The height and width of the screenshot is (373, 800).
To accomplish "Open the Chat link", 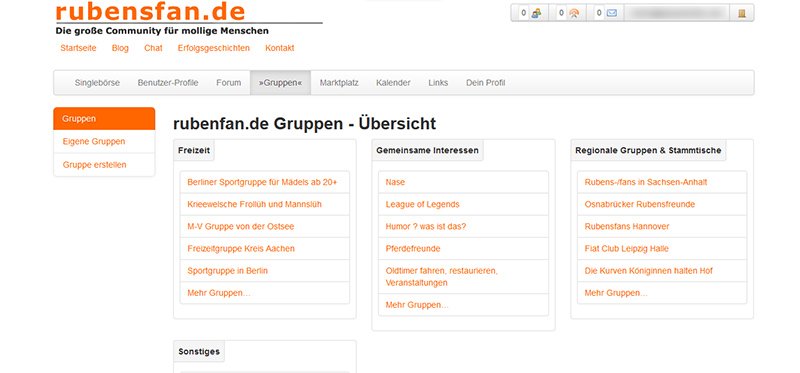I will pos(153,48).
